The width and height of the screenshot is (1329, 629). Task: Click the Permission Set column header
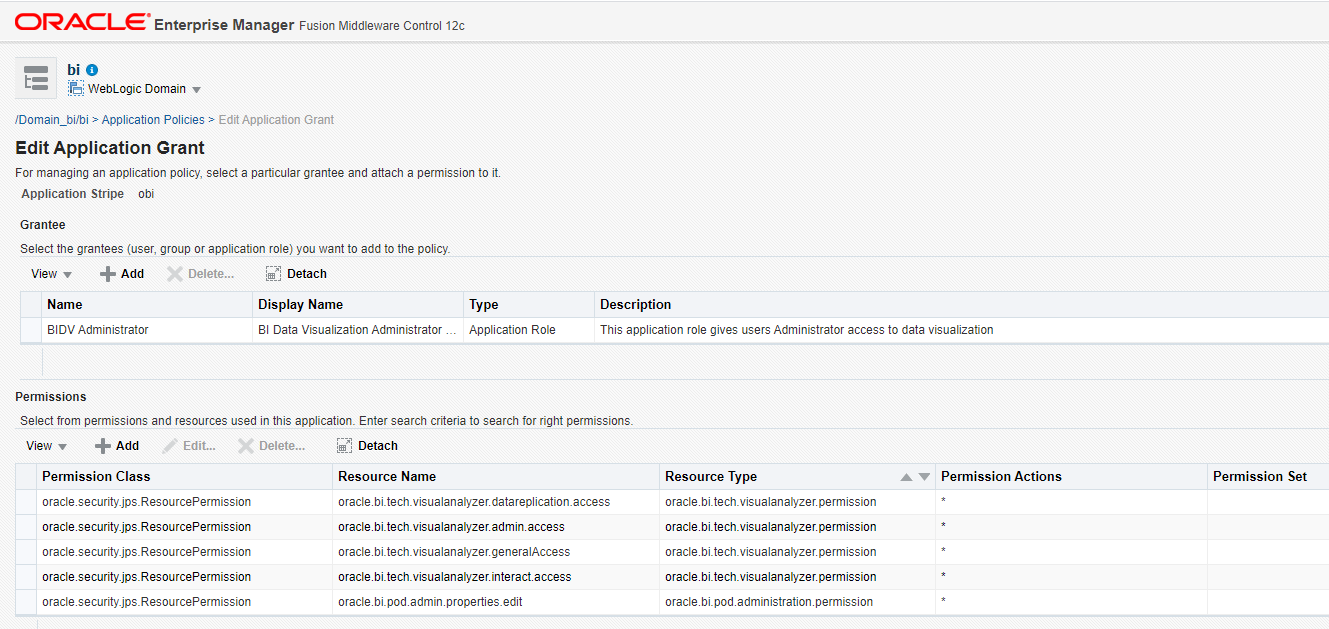click(1268, 477)
